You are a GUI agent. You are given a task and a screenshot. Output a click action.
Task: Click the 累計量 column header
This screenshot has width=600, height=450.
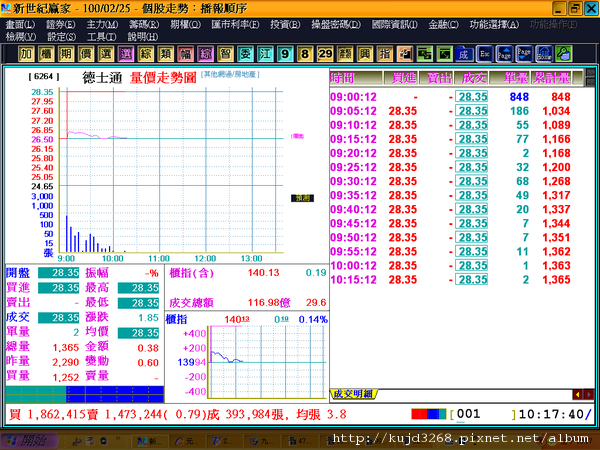pos(553,78)
